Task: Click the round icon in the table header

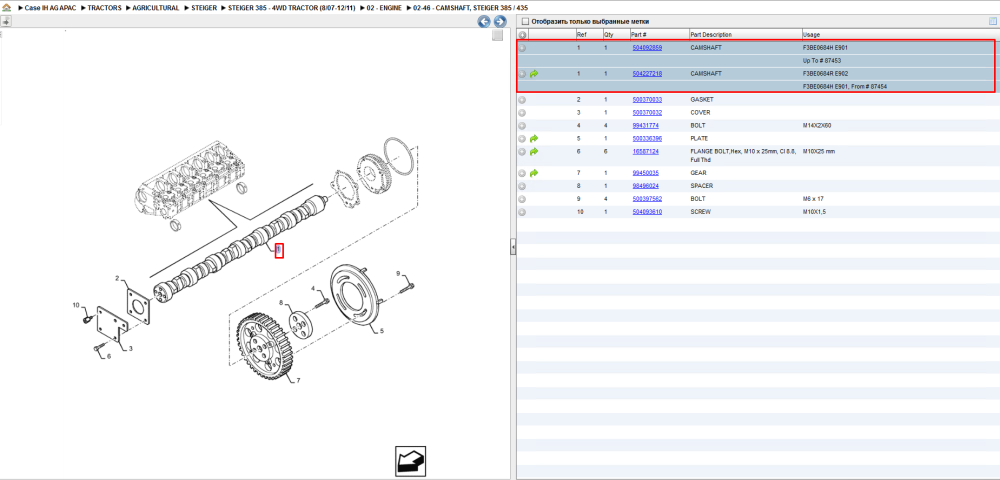Action: [522, 34]
